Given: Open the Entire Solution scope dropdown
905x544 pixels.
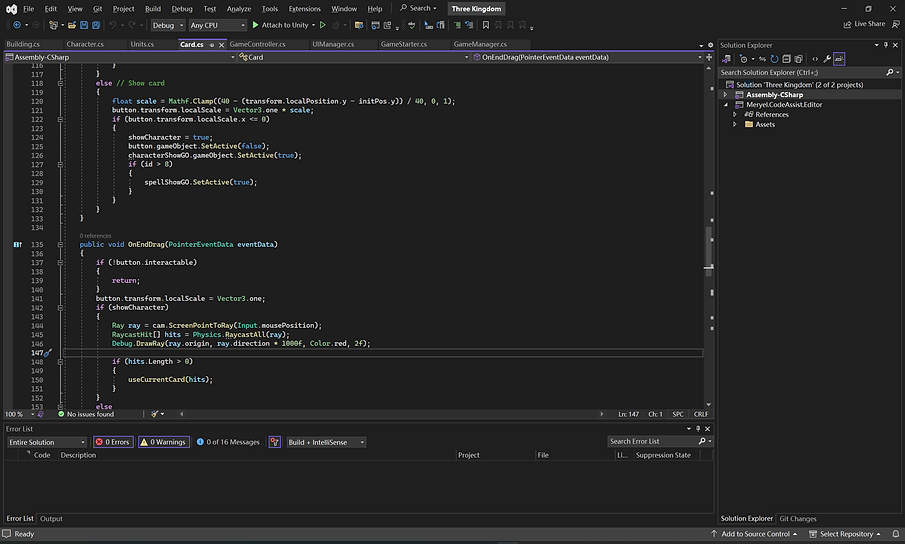Looking at the screenshot, I should pyautogui.click(x=47, y=442).
